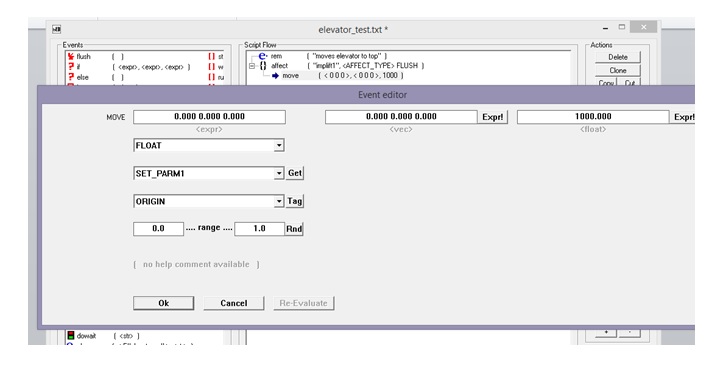Click the Get button
718x378 pixels.
coord(295,173)
